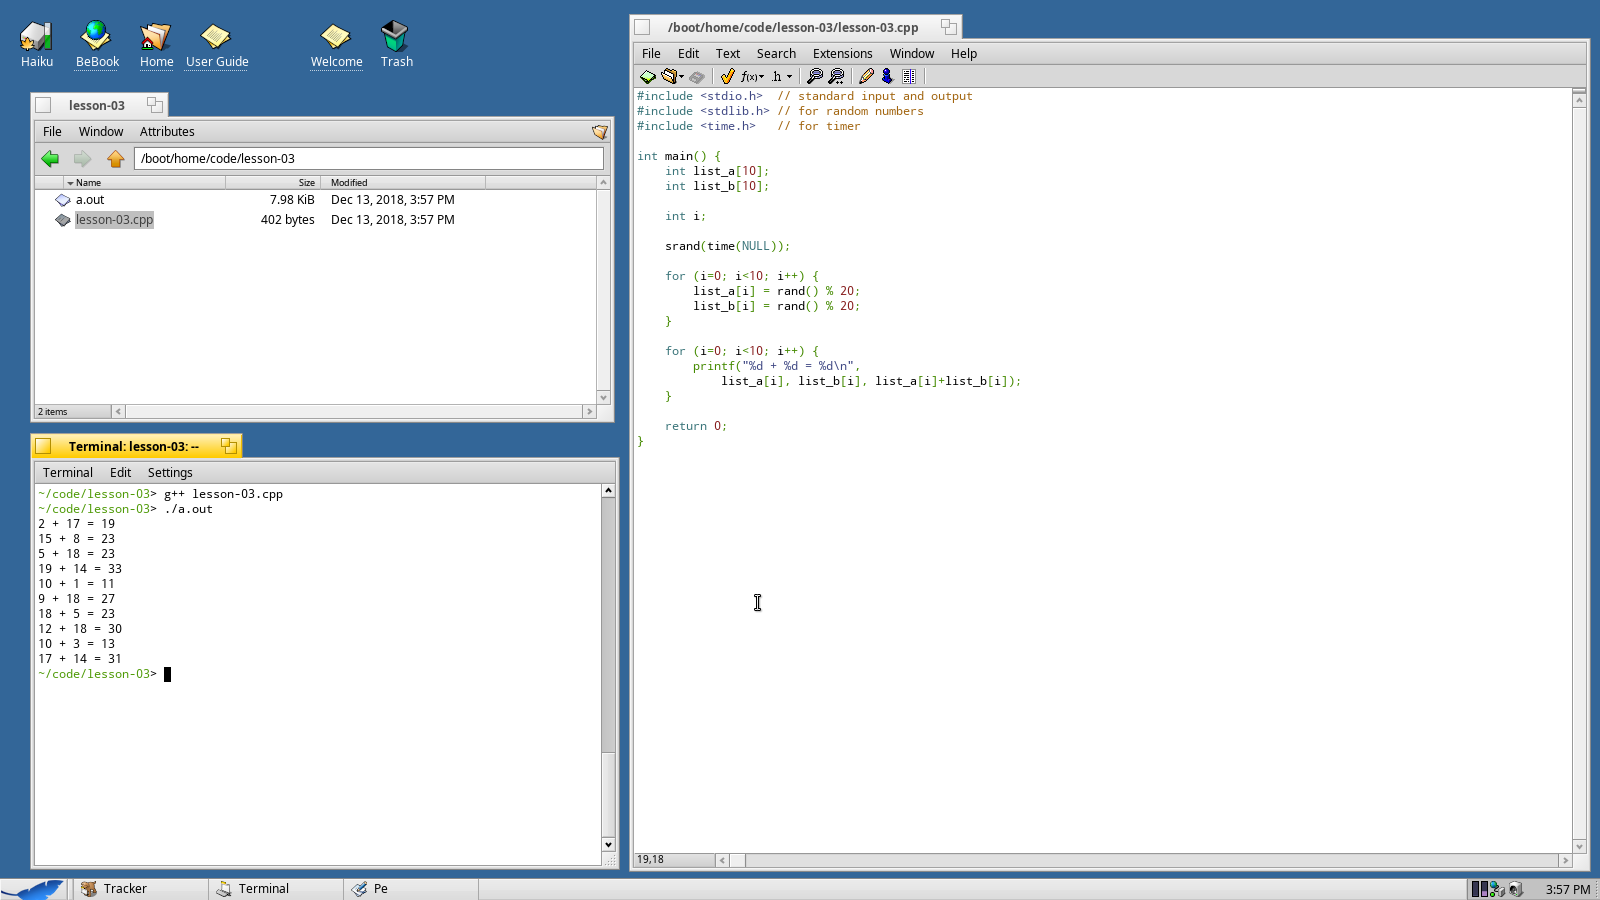Screen dimensions: 1600x900
Task: Click the volume speaker icon in Deskbar tray
Action: (1516, 889)
